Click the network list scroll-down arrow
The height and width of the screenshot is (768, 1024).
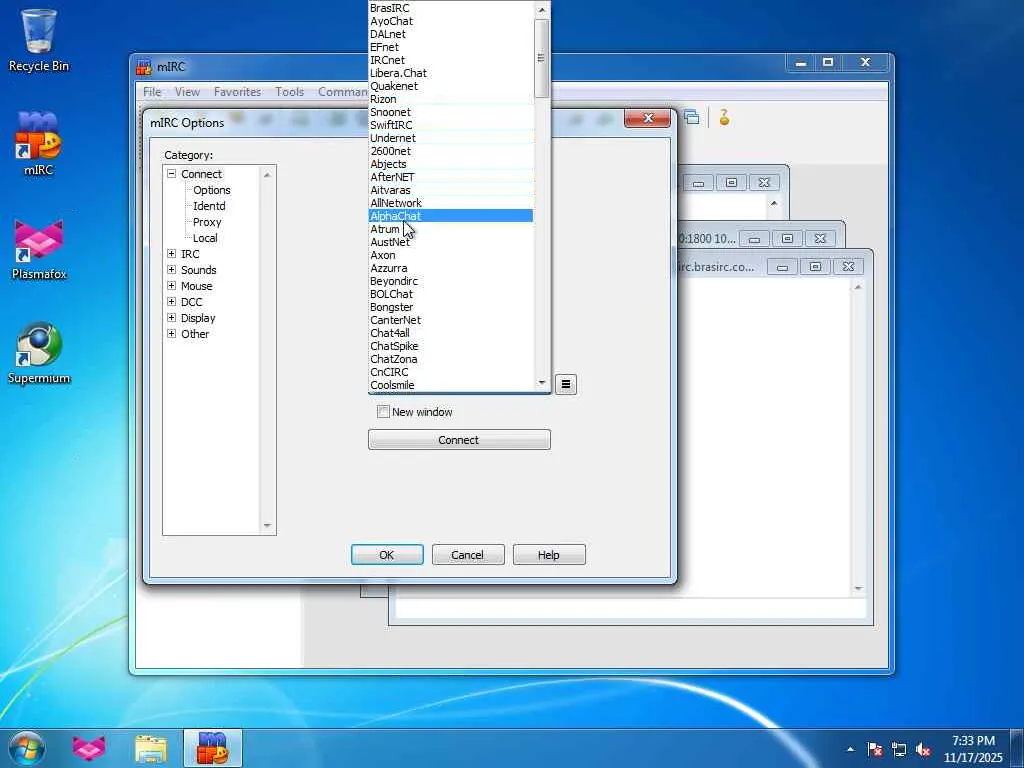[x=541, y=383]
